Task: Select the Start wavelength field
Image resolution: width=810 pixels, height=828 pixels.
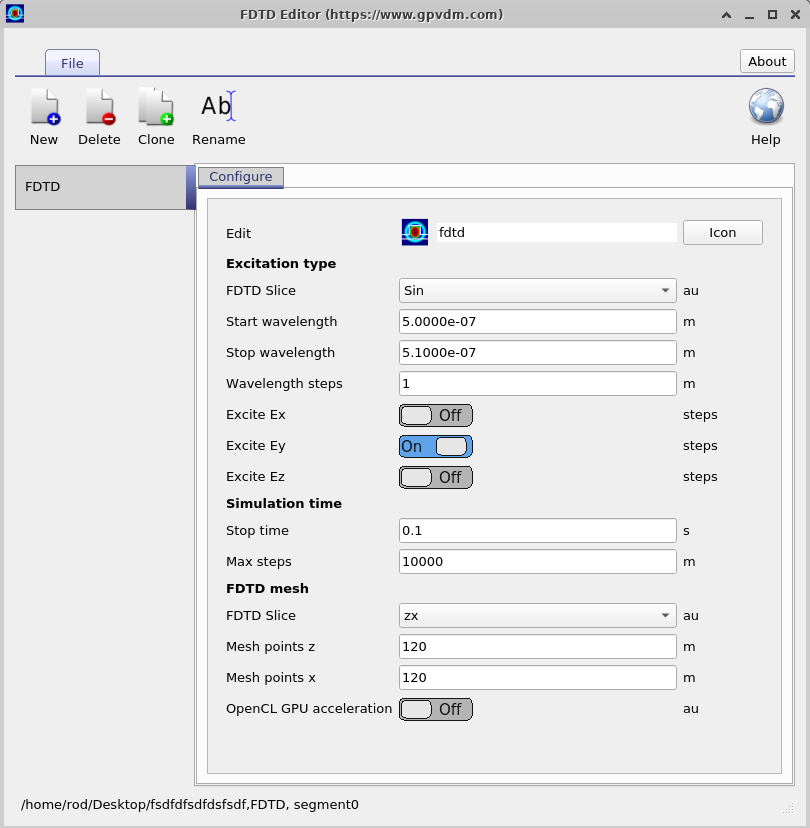Action: pos(536,321)
